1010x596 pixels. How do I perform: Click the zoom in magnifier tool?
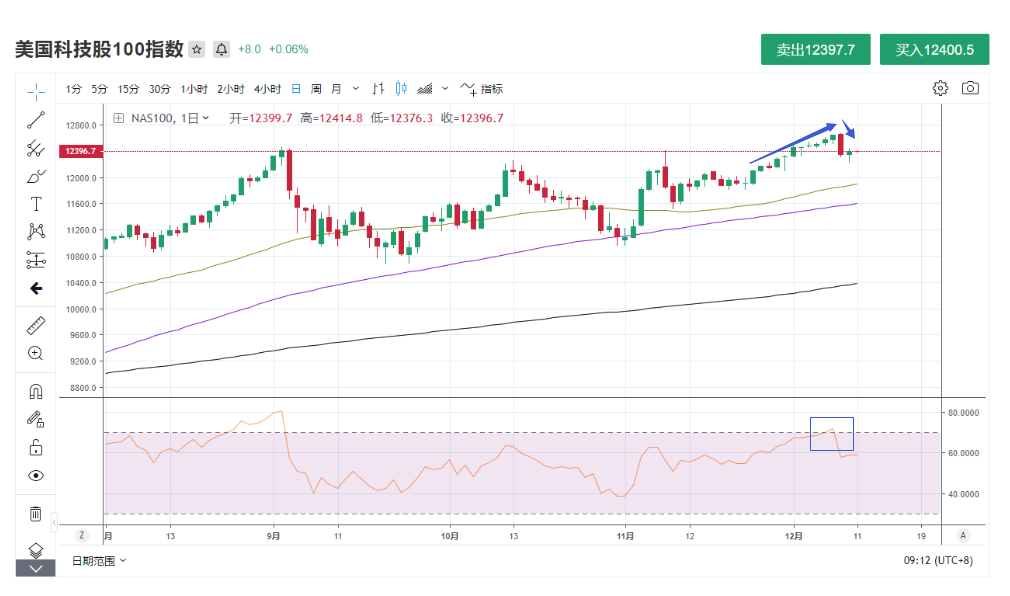36,353
